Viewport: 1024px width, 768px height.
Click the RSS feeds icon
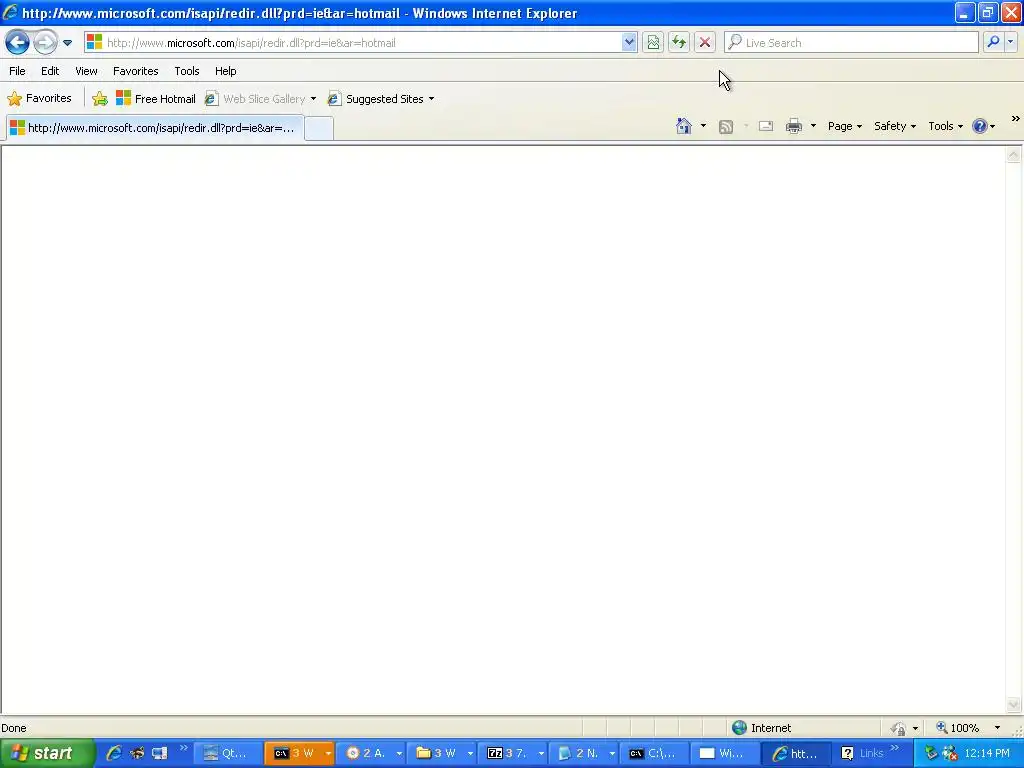point(726,127)
